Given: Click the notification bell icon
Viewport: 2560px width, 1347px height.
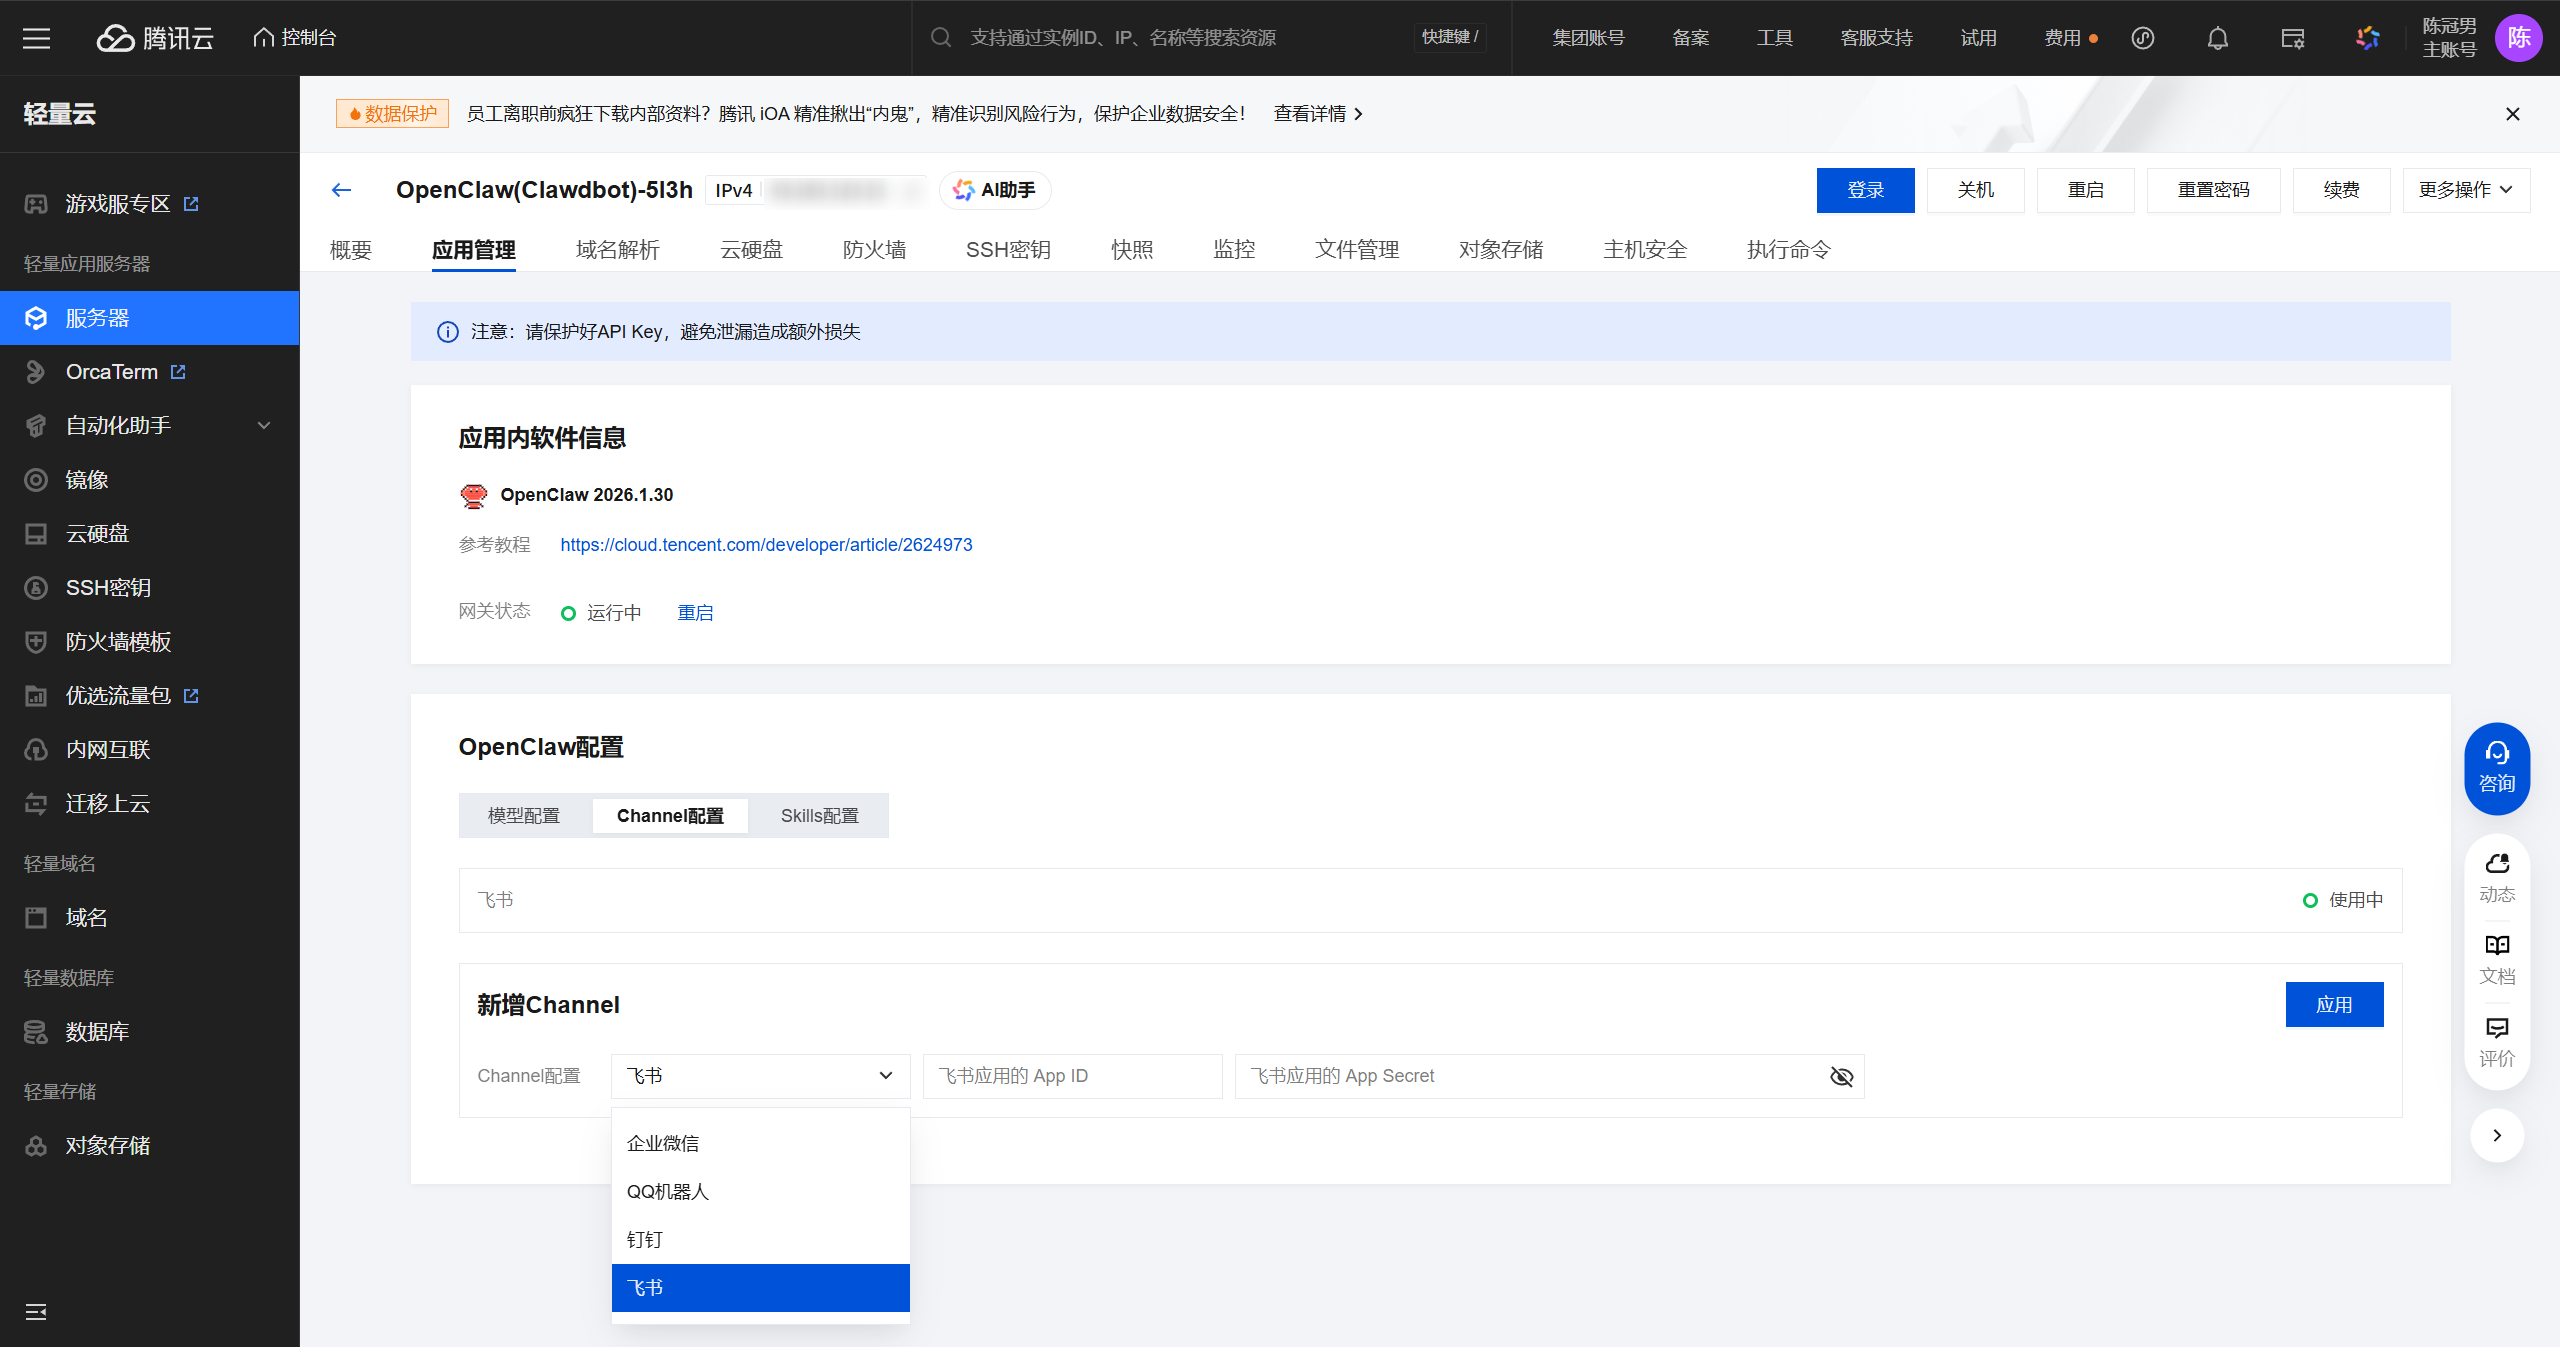Looking at the screenshot, I should coord(2216,38).
